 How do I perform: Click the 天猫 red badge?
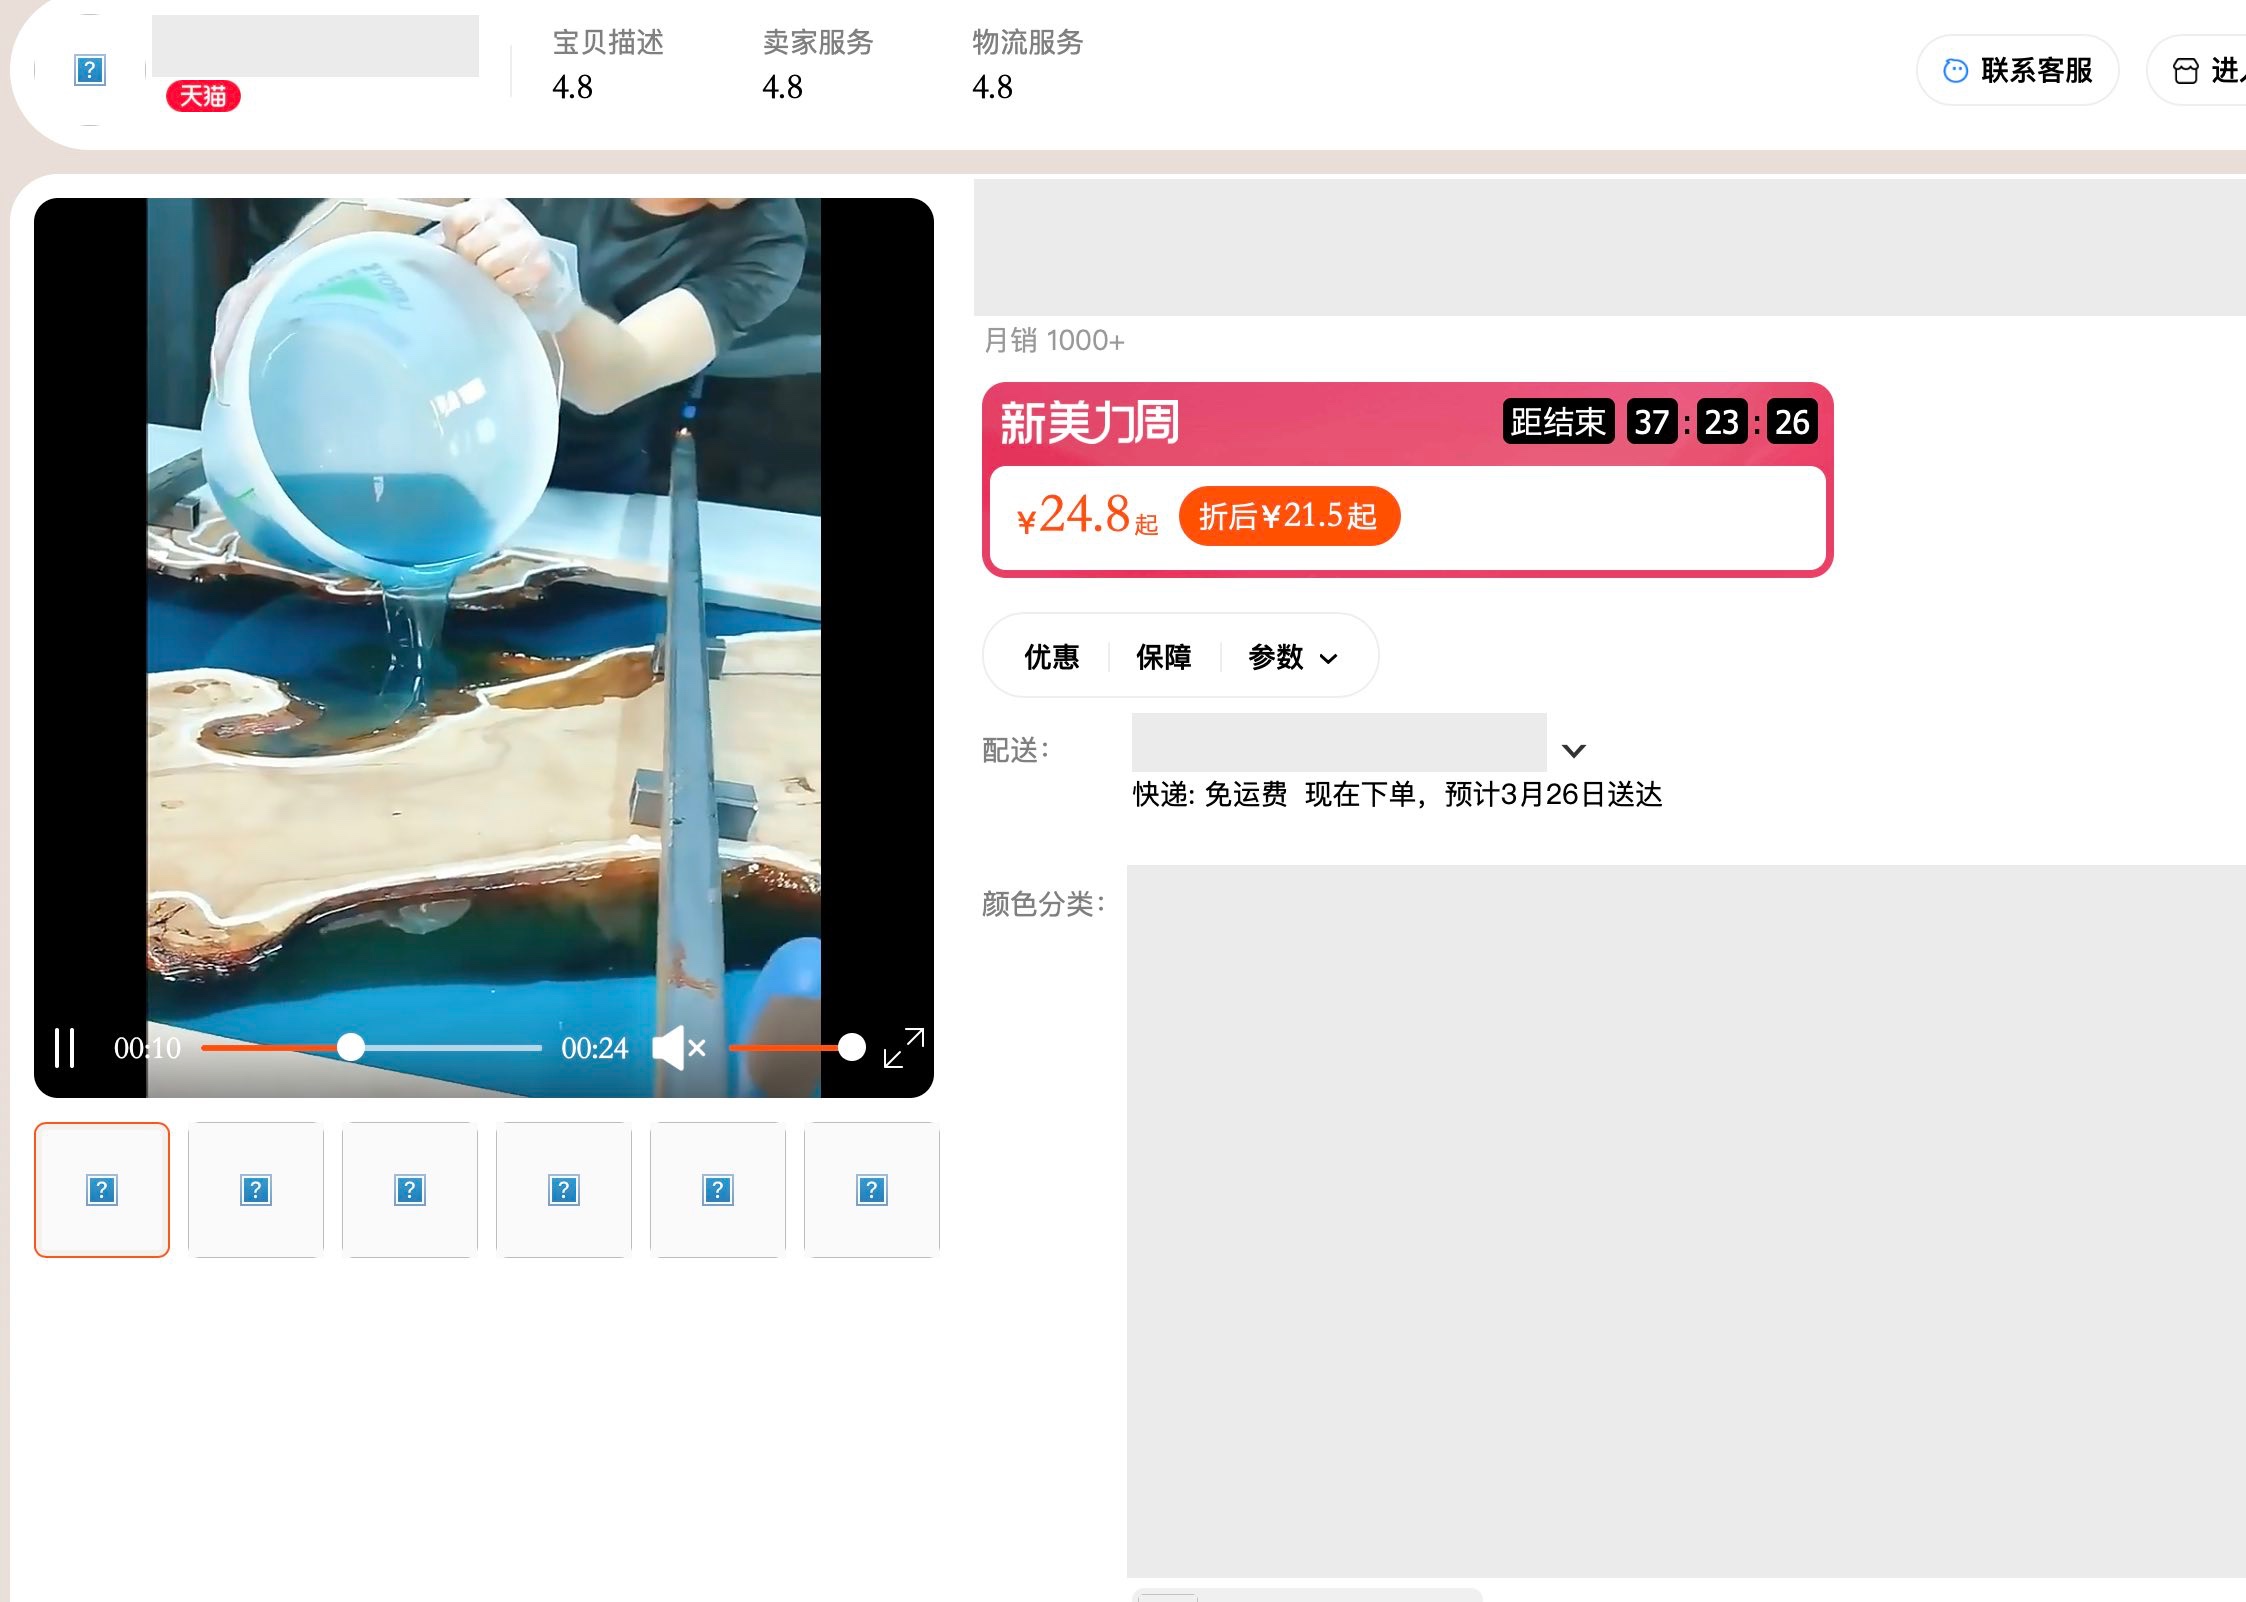point(203,96)
